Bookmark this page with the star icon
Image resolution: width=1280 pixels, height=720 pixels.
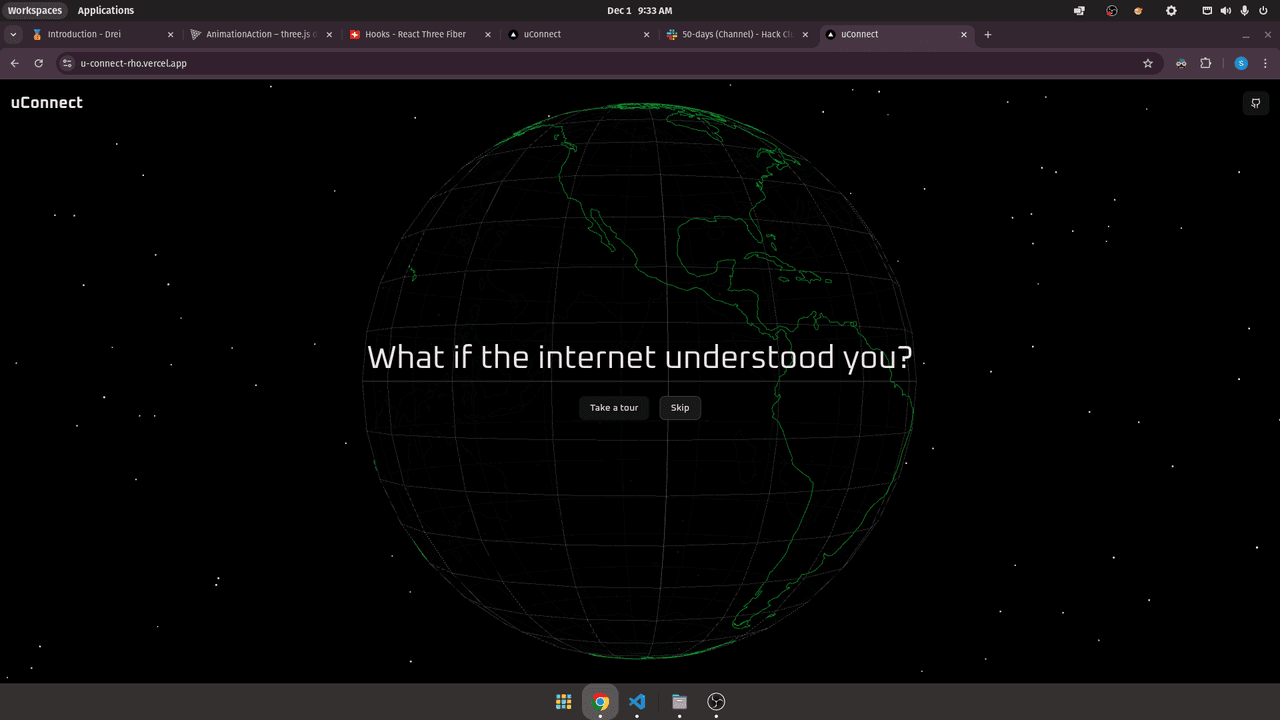coord(1148,63)
